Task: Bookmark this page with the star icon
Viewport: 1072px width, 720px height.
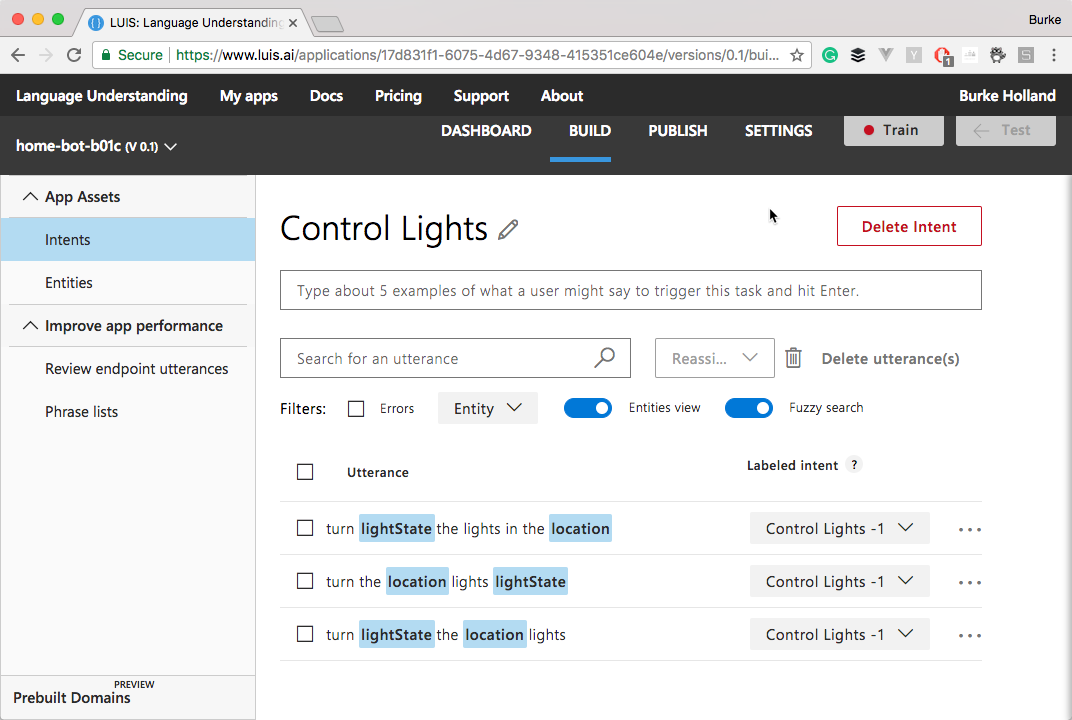Action: 797,56
